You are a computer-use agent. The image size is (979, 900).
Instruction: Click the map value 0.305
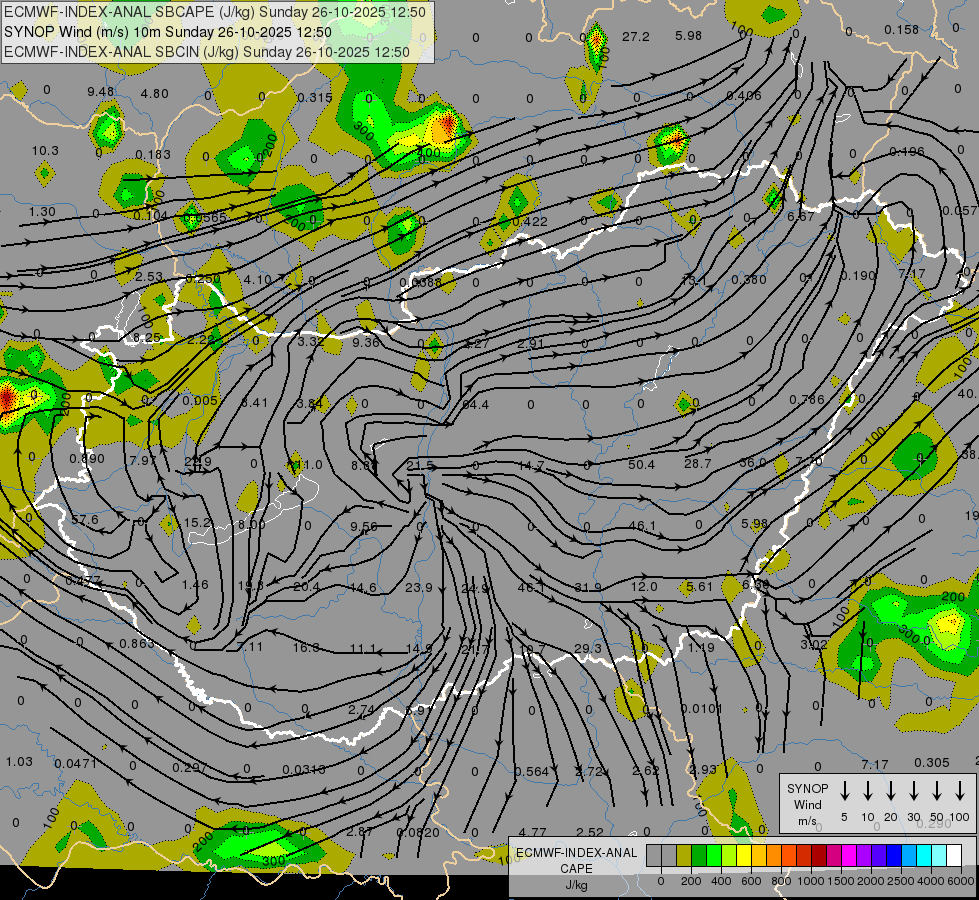pyautogui.click(x=932, y=762)
